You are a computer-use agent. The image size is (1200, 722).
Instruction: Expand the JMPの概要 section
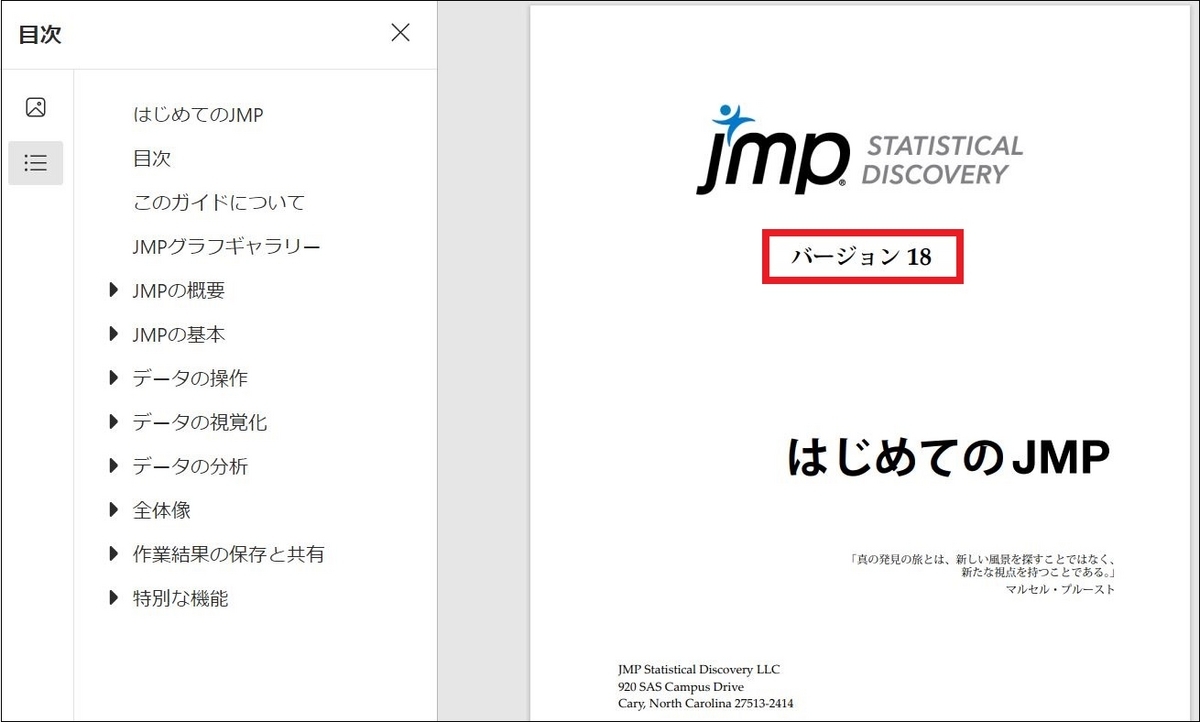click(x=113, y=290)
